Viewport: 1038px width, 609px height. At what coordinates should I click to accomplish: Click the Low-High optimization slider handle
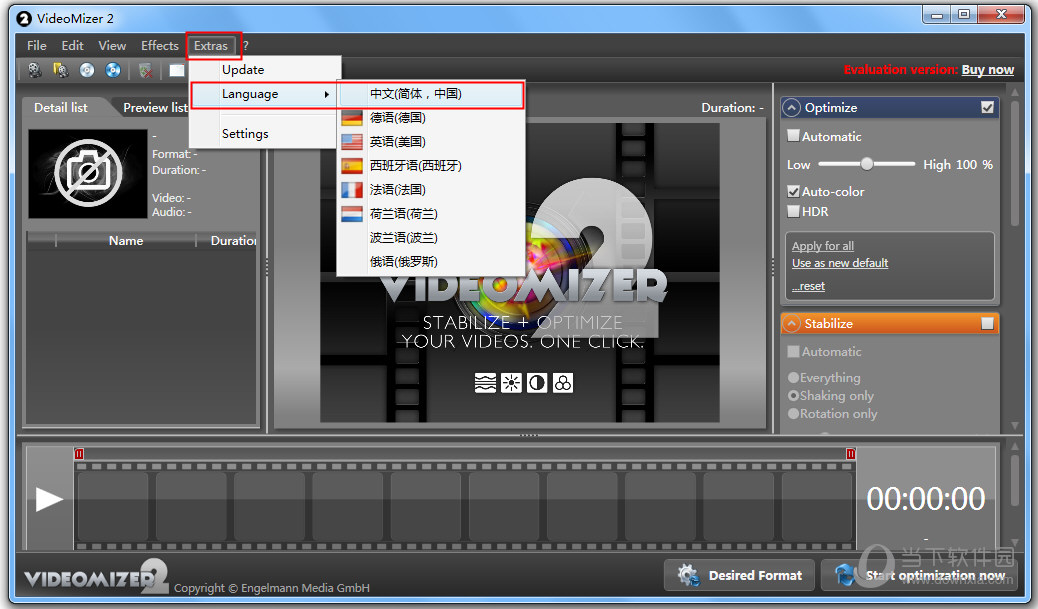[867, 164]
